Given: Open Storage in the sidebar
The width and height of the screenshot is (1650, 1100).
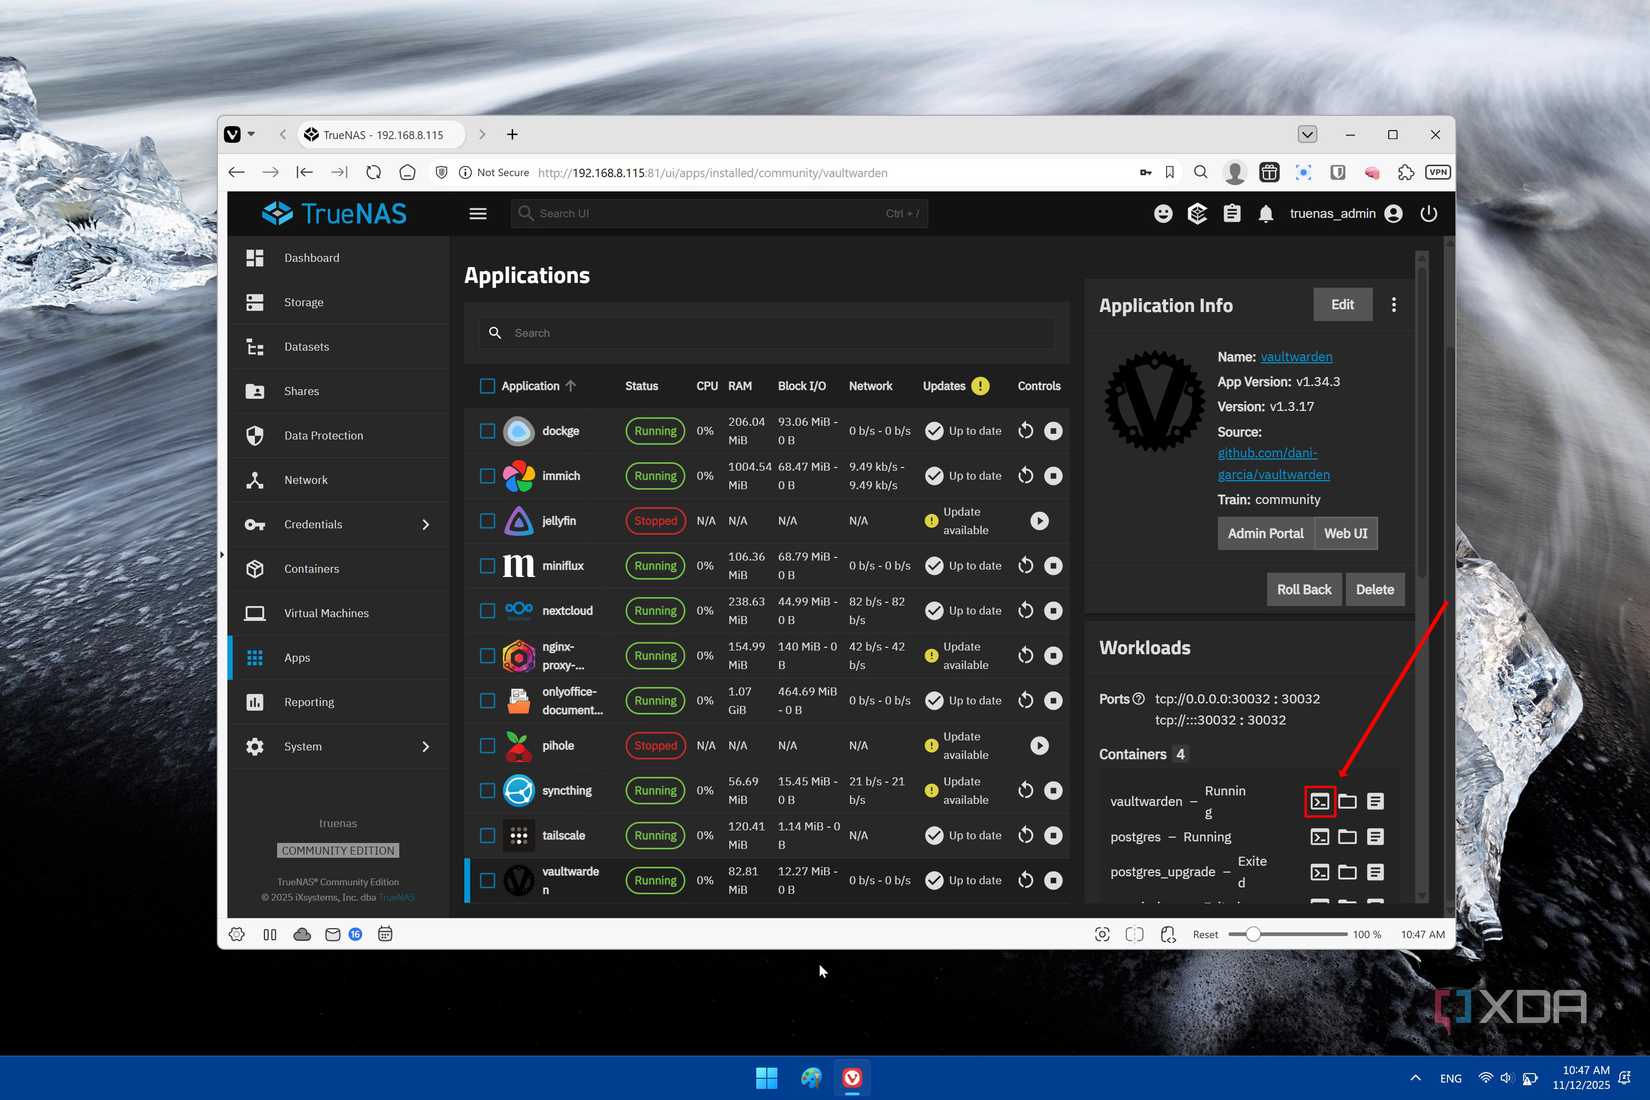Looking at the screenshot, I should 340,303.
